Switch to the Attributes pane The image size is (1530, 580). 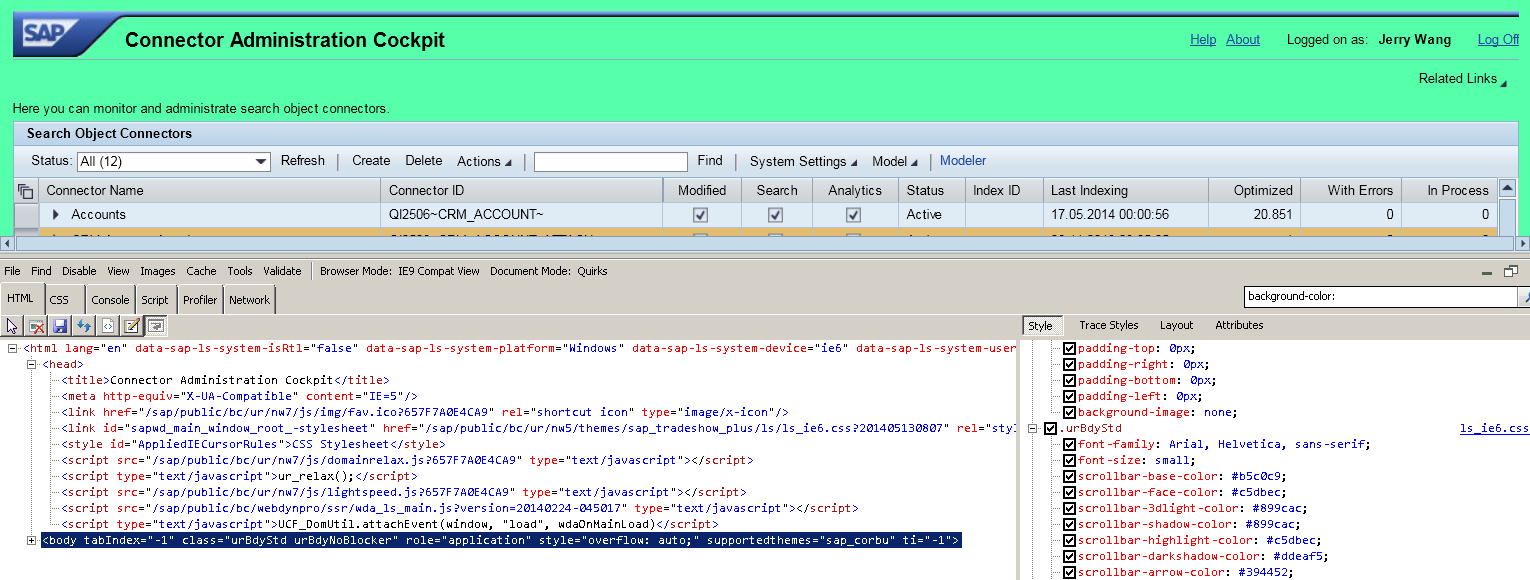[1239, 325]
